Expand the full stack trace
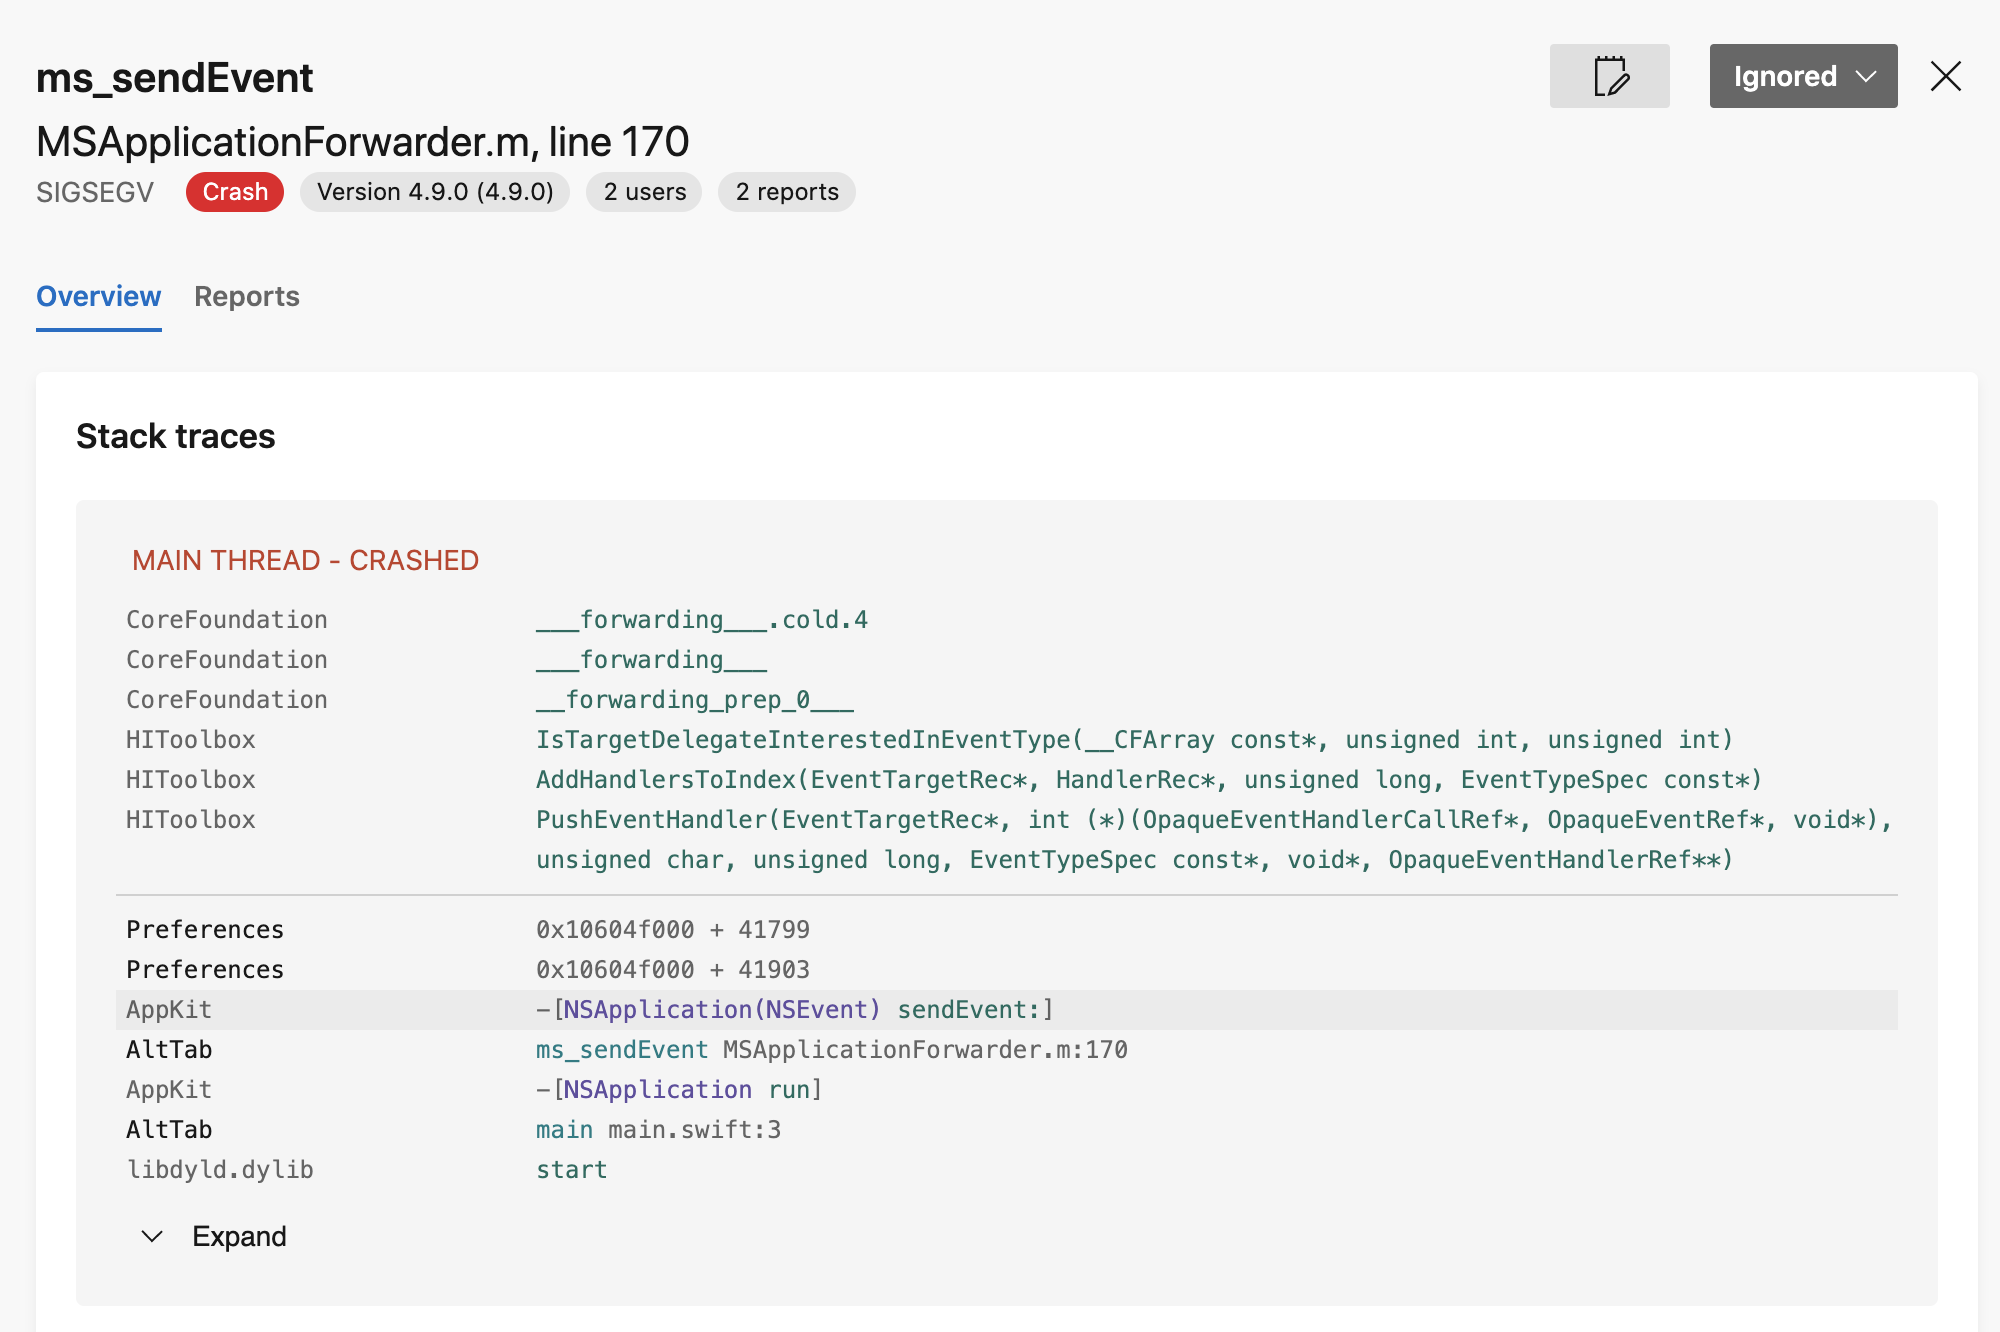Screen dimensions: 2000x1332 pos(239,1236)
